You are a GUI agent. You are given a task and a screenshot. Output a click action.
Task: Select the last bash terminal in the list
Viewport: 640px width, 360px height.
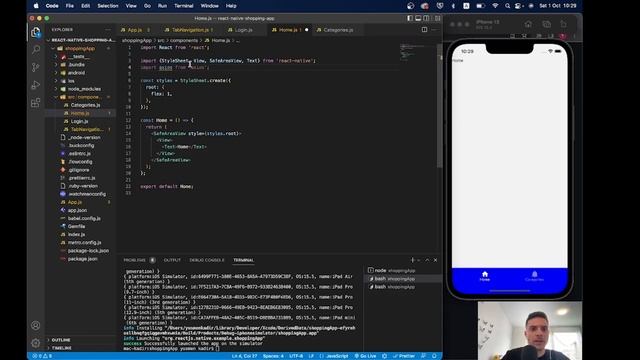(402, 287)
